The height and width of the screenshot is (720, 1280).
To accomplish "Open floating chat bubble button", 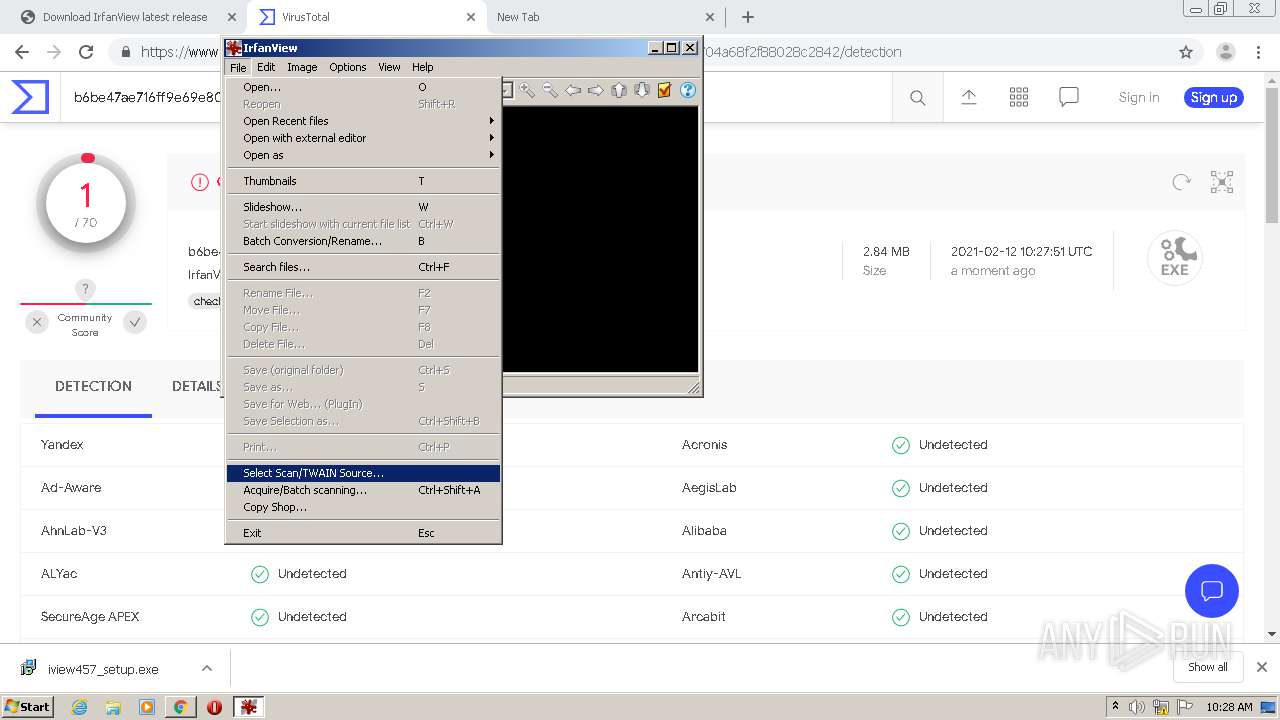I will (x=1212, y=590).
